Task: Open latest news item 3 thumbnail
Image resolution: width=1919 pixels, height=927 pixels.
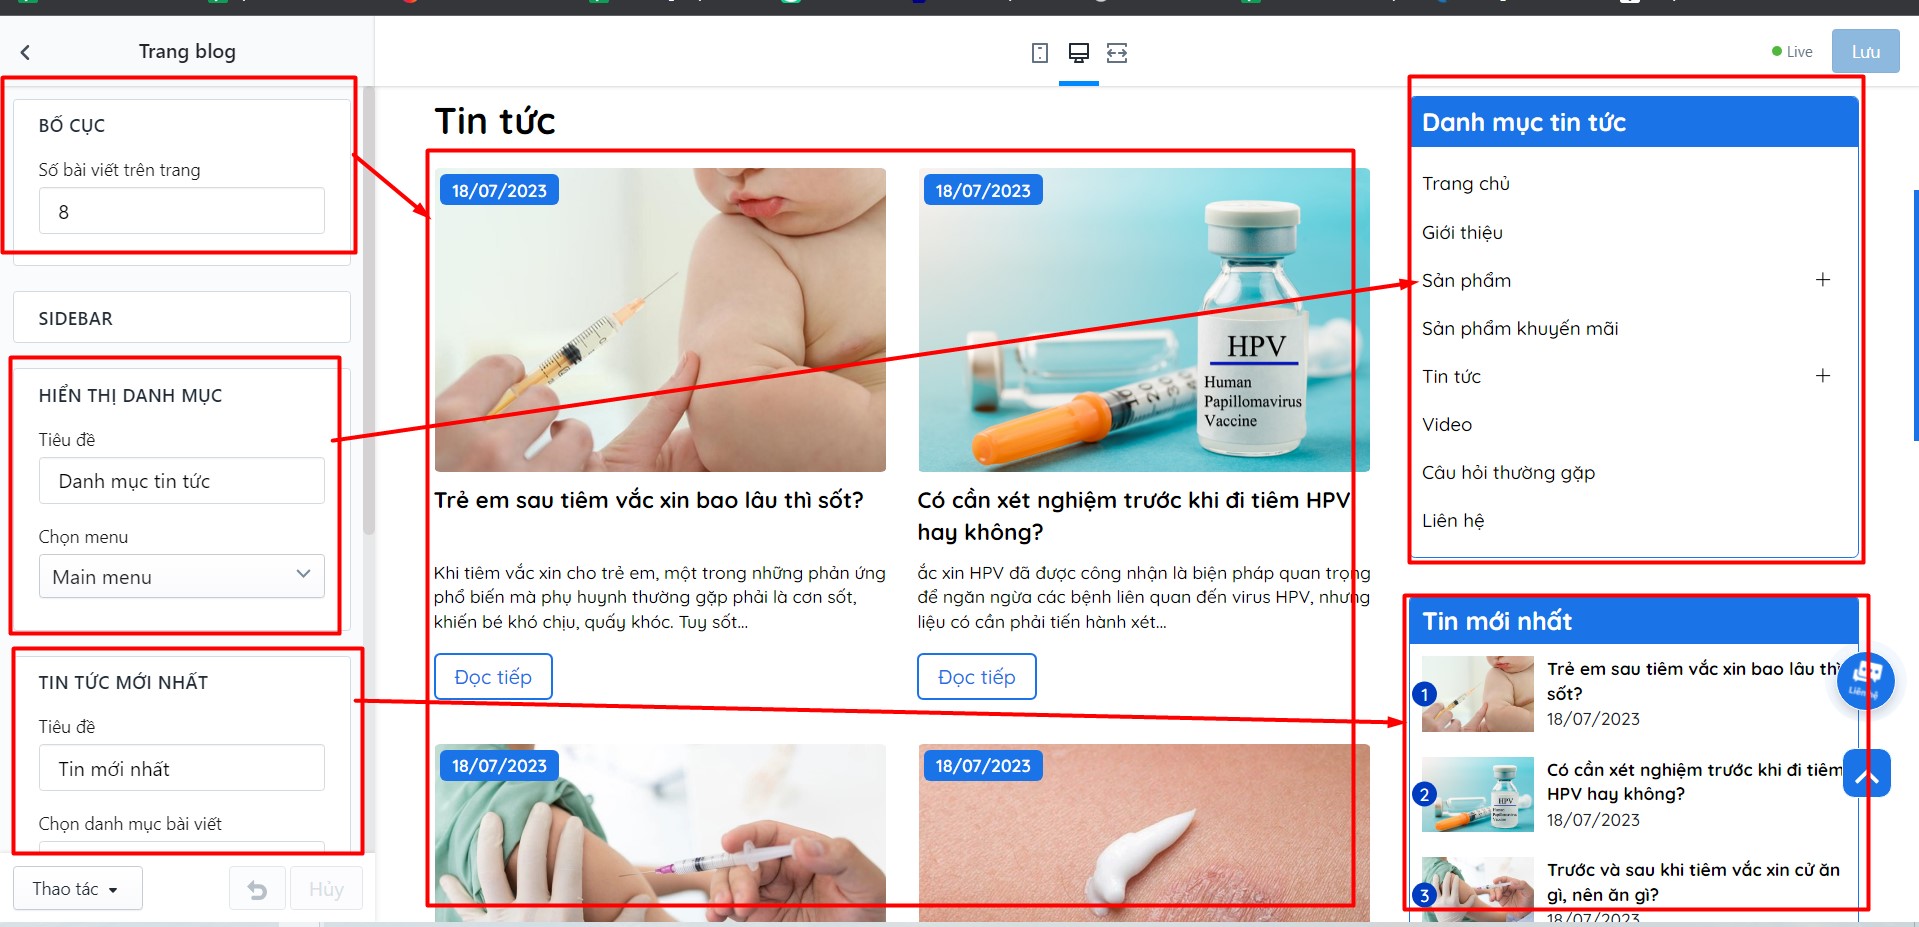Action: click(x=1478, y=889)
